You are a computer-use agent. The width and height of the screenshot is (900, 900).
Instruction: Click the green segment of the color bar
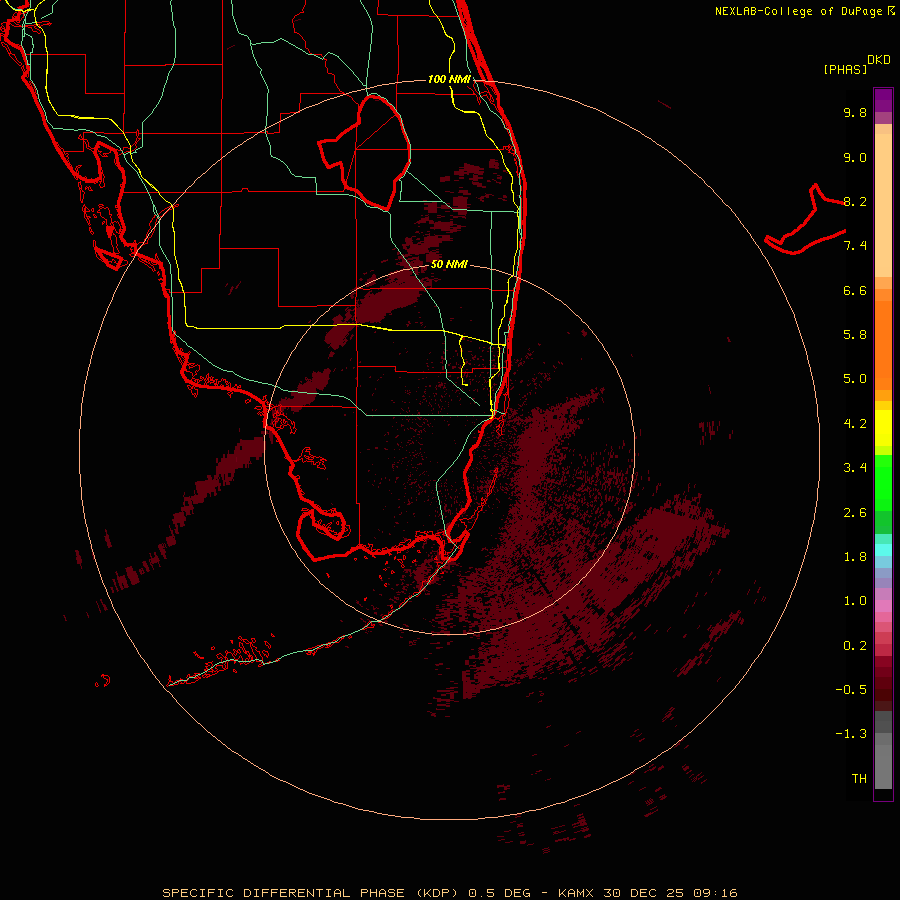883,482
